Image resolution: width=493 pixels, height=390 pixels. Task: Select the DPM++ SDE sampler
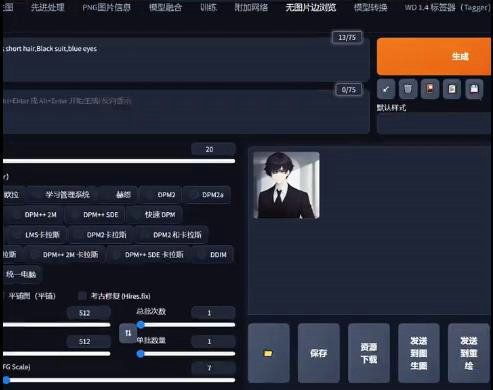[x=95, y=215]
